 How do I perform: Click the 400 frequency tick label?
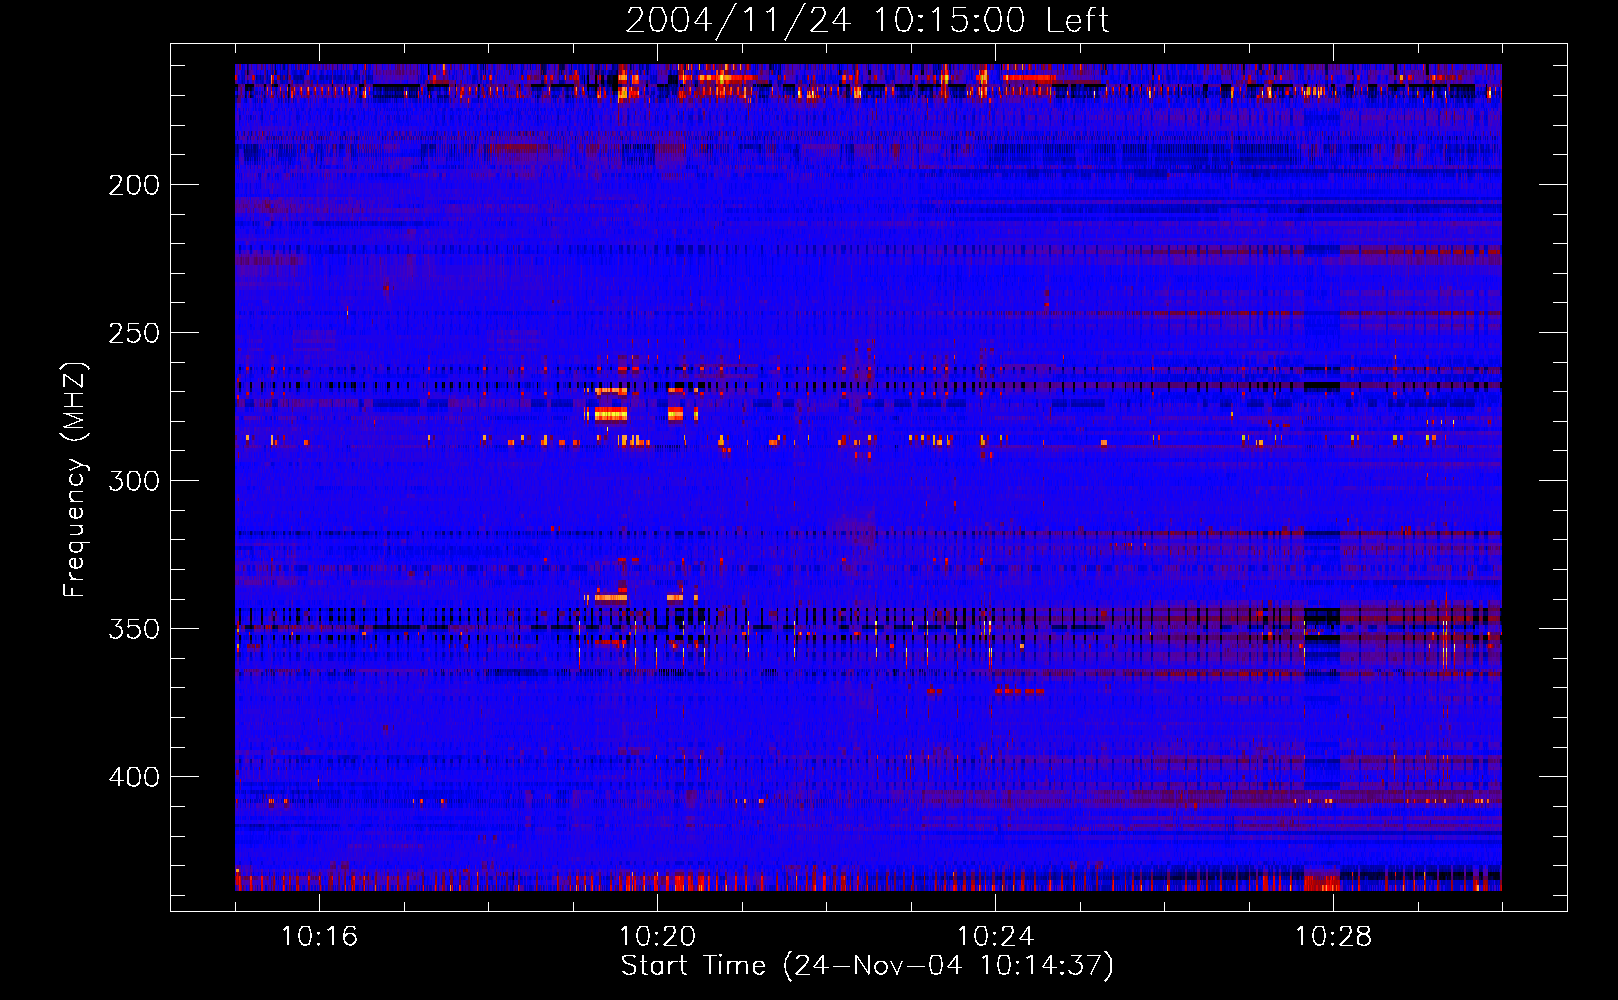(134, 777)
